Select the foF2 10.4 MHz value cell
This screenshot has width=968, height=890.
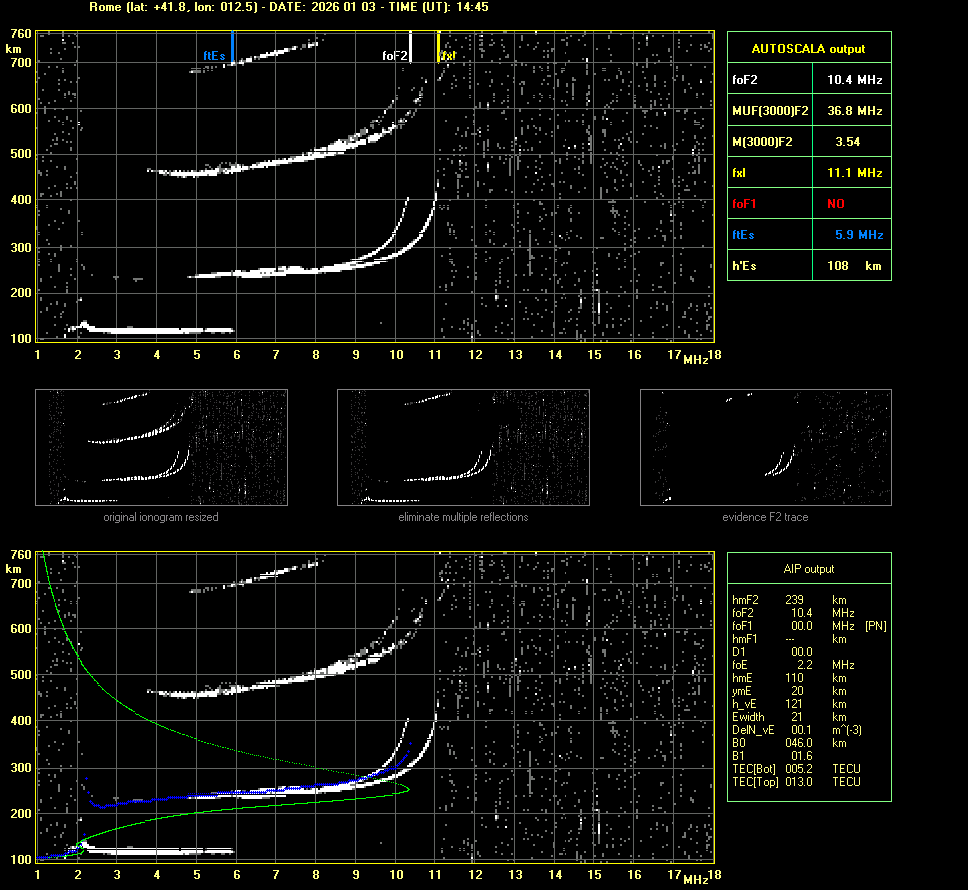coord(853,80)
